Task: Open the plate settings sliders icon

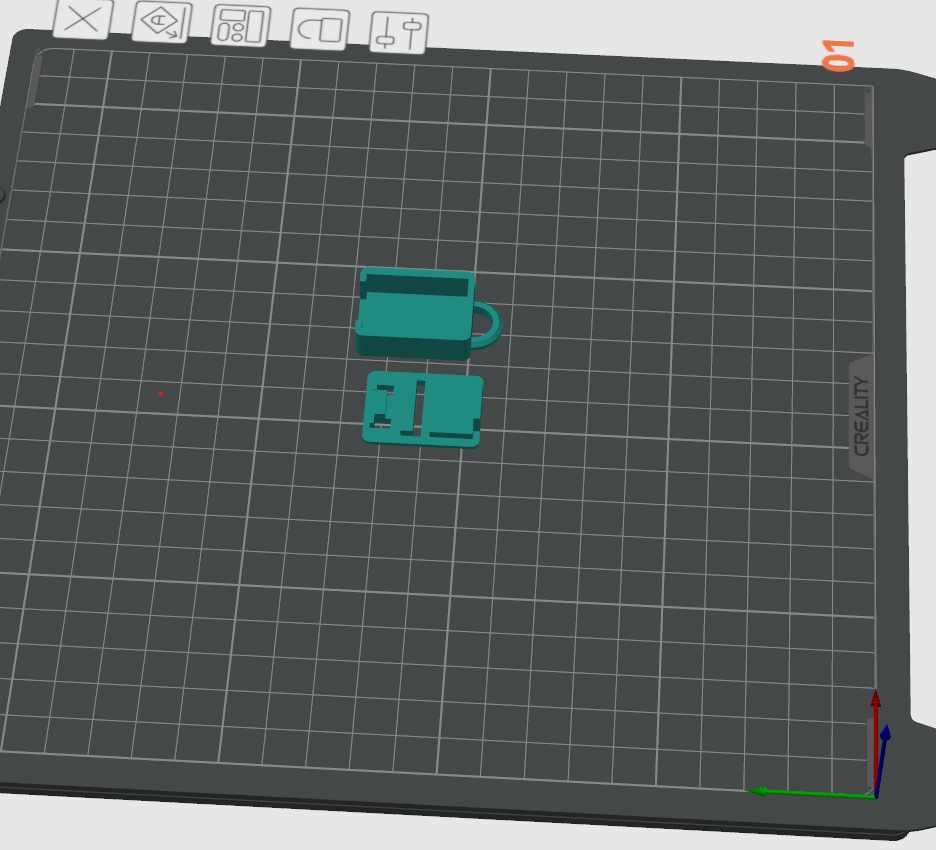Action: [398, 32]
